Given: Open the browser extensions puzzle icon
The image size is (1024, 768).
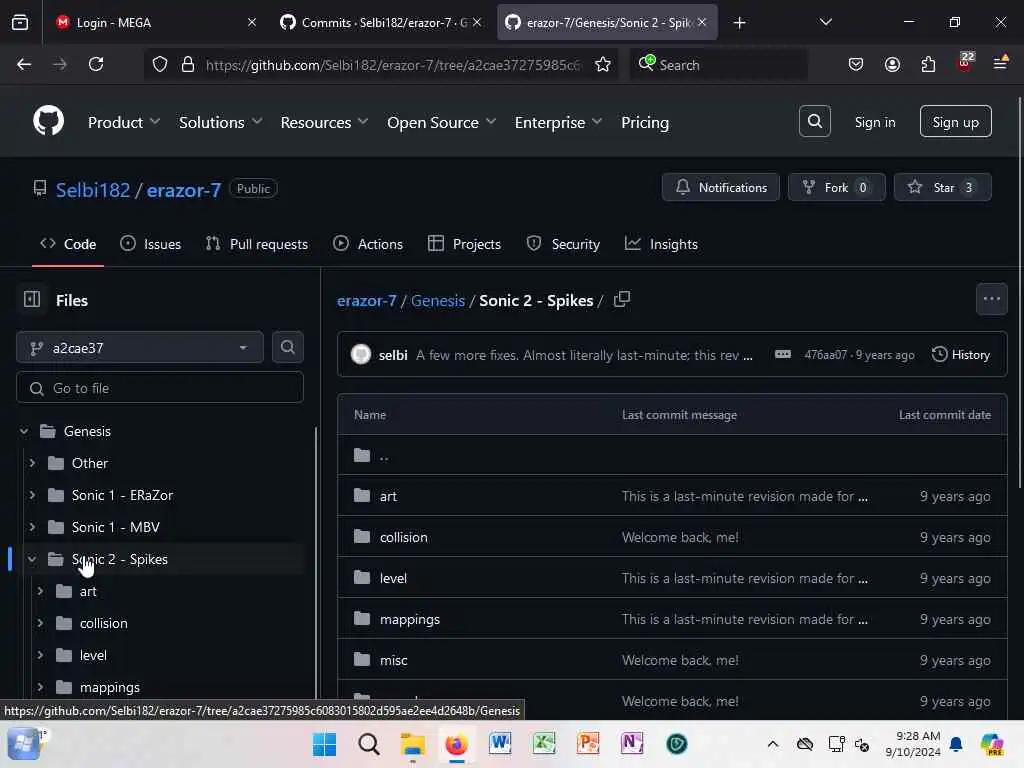Looking at the screenshot, I should tap(928, 64).
